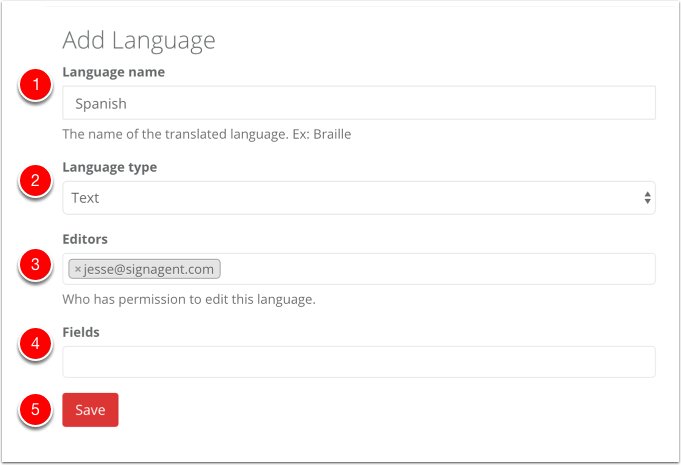Select the jesse@signagent.com editor tag
The height and width of the screenshot is (465, 681).
point(145,269)
